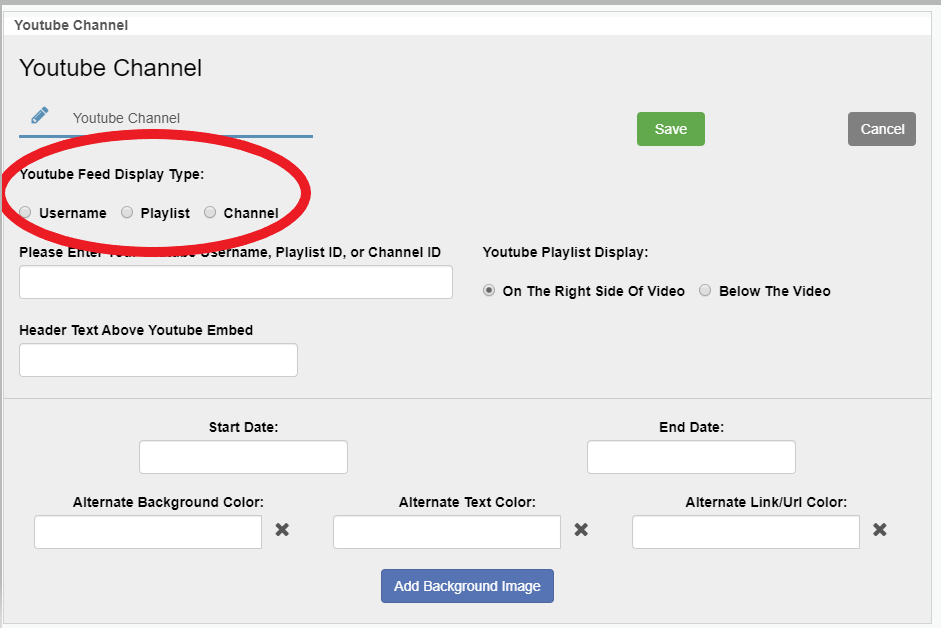Choose Below The Video option

point(705,291)
